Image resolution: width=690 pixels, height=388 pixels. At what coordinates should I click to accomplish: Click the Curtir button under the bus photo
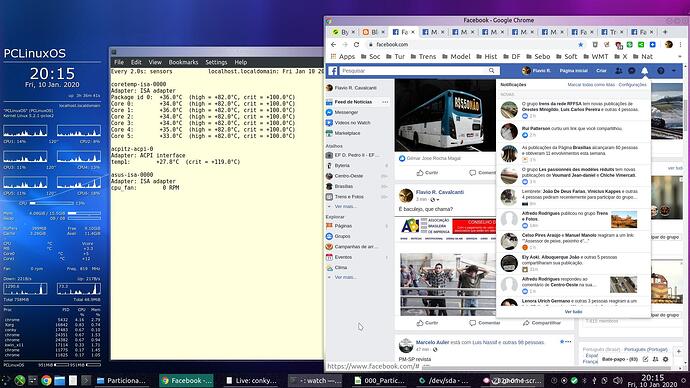coord(427,172)
